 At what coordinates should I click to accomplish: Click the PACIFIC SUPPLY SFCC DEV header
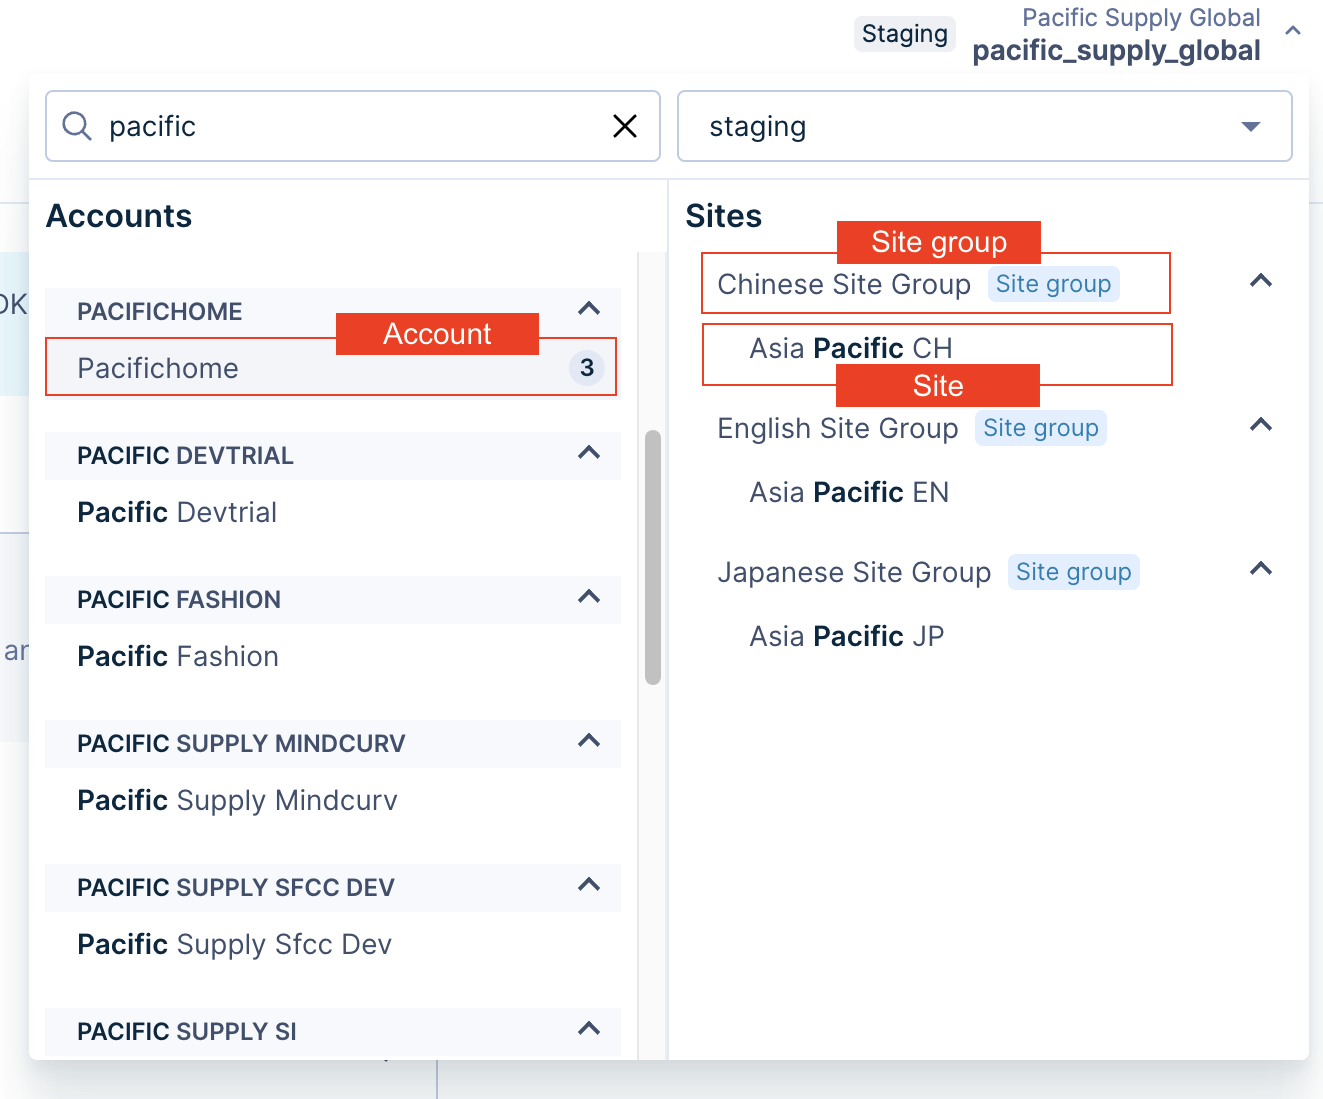coord(333,887)
